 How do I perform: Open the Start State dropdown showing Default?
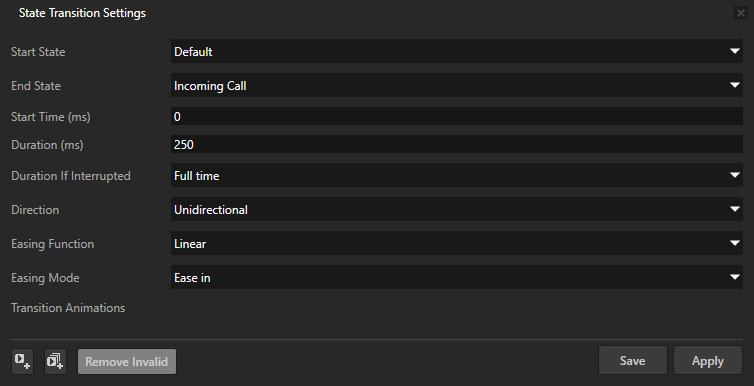[457, 51]
